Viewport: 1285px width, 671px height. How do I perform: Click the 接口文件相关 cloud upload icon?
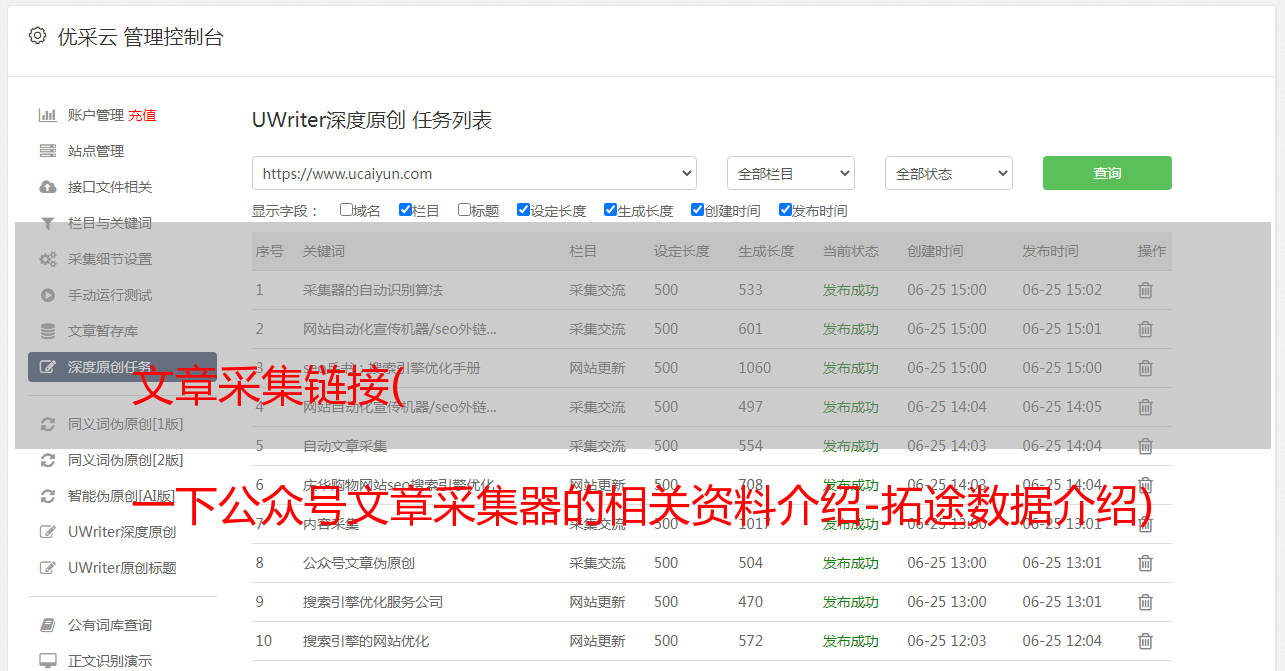(47, 187)
